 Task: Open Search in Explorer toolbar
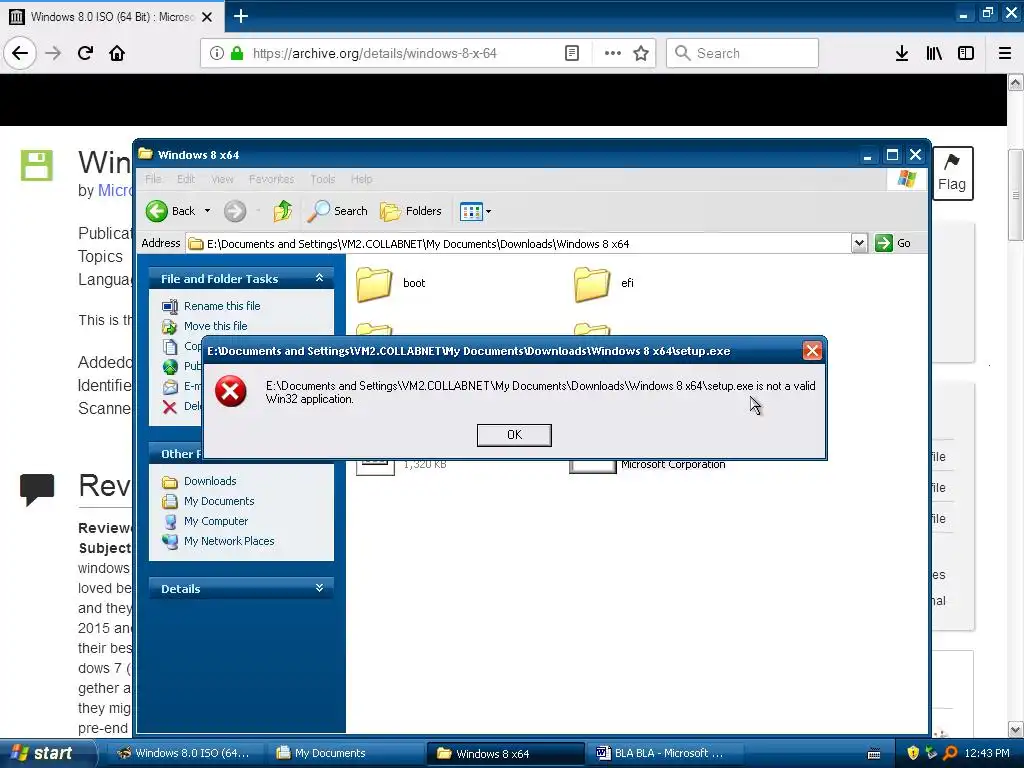[338, 211]
